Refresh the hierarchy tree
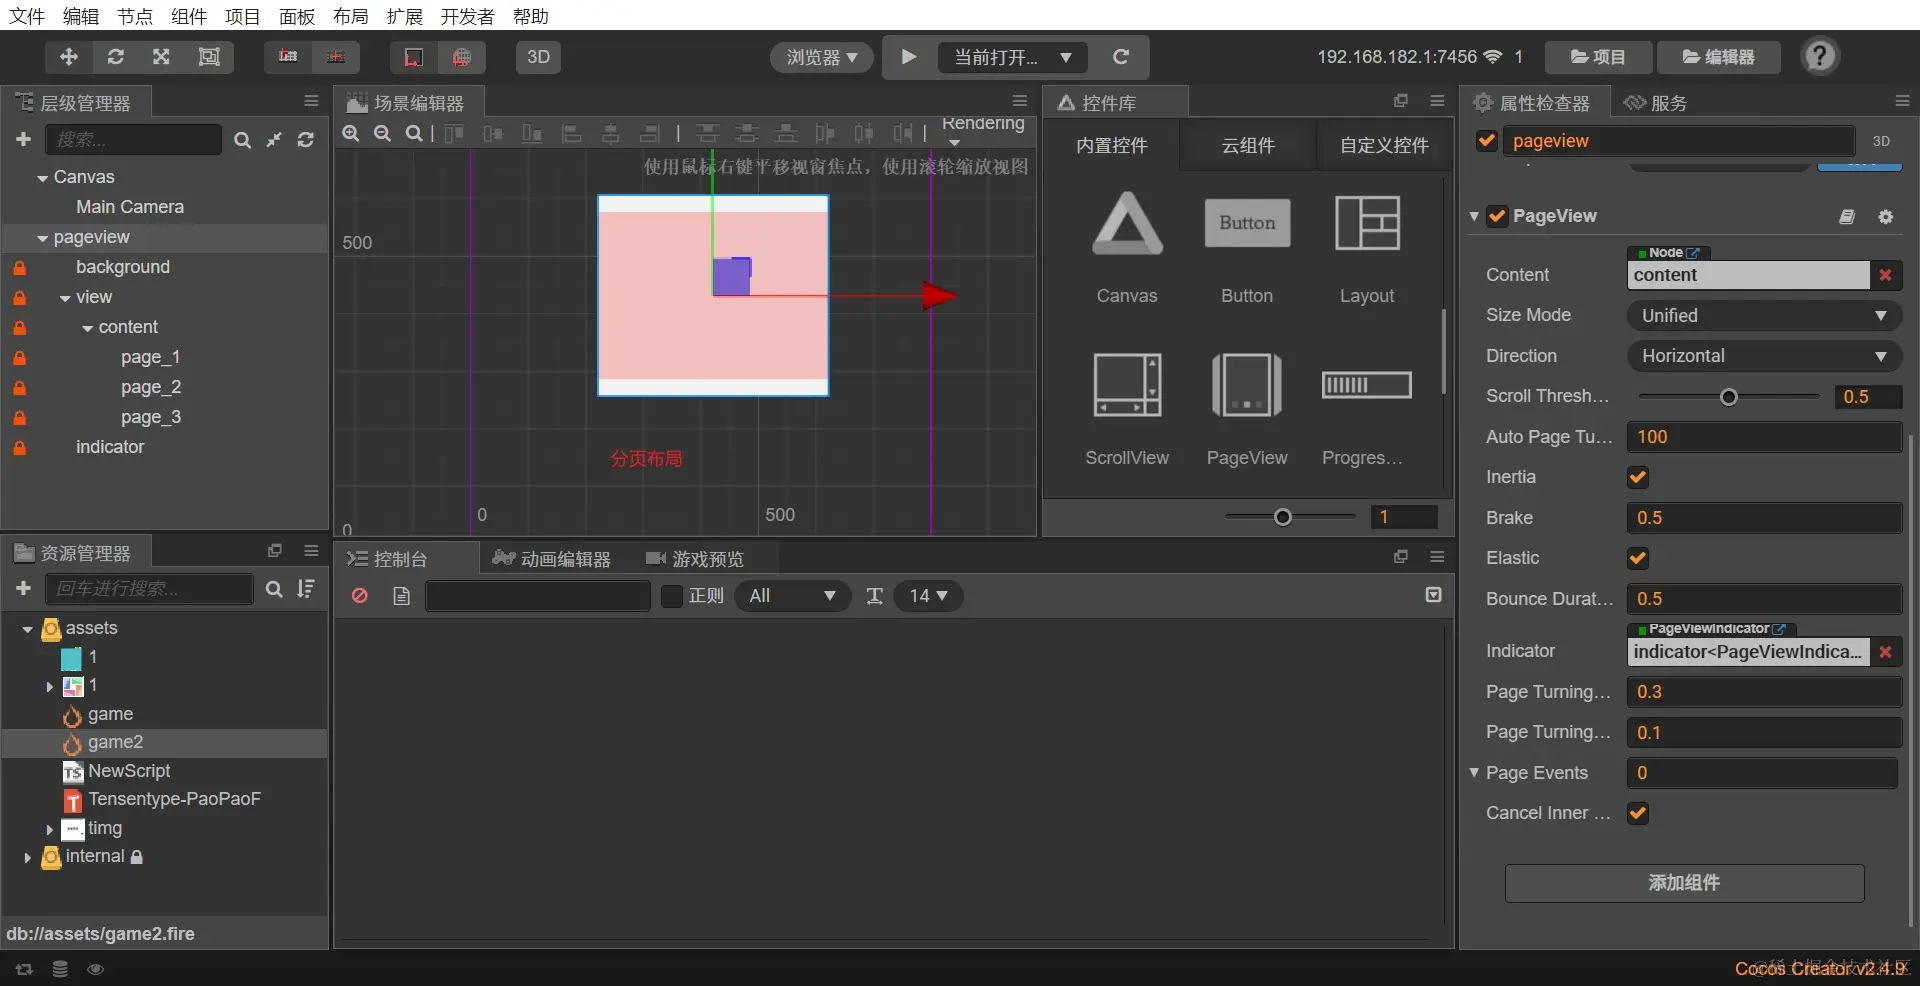Viewport: 1920px width, 986px height. [x=306, y=140]
